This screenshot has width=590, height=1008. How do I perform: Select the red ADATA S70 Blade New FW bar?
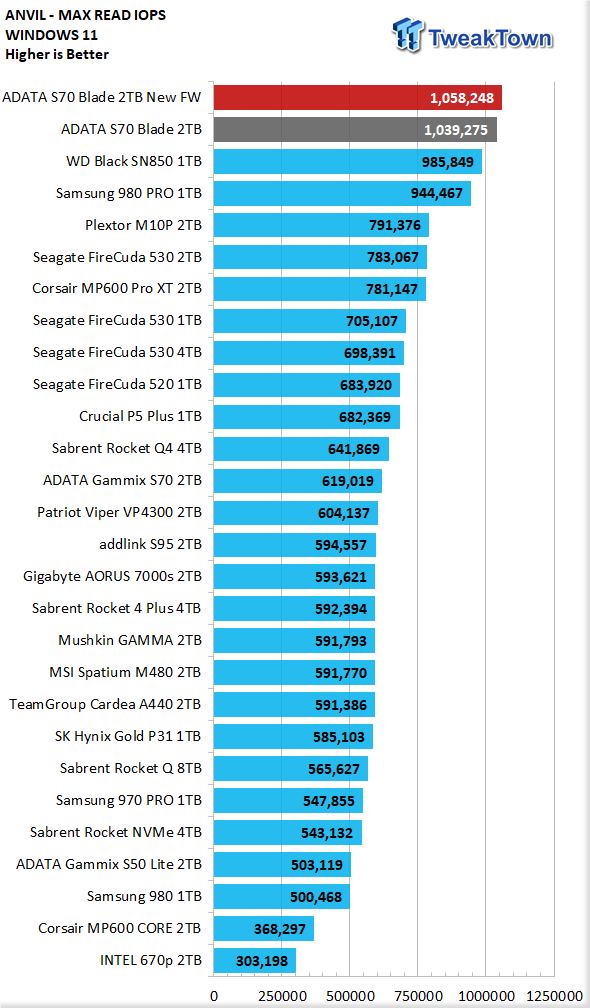(x=357, y=98)
